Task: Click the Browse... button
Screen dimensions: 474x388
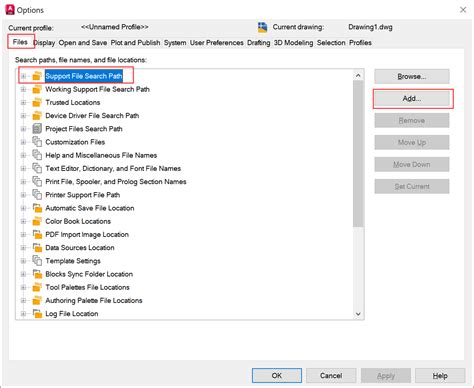Action: (412, 76)
